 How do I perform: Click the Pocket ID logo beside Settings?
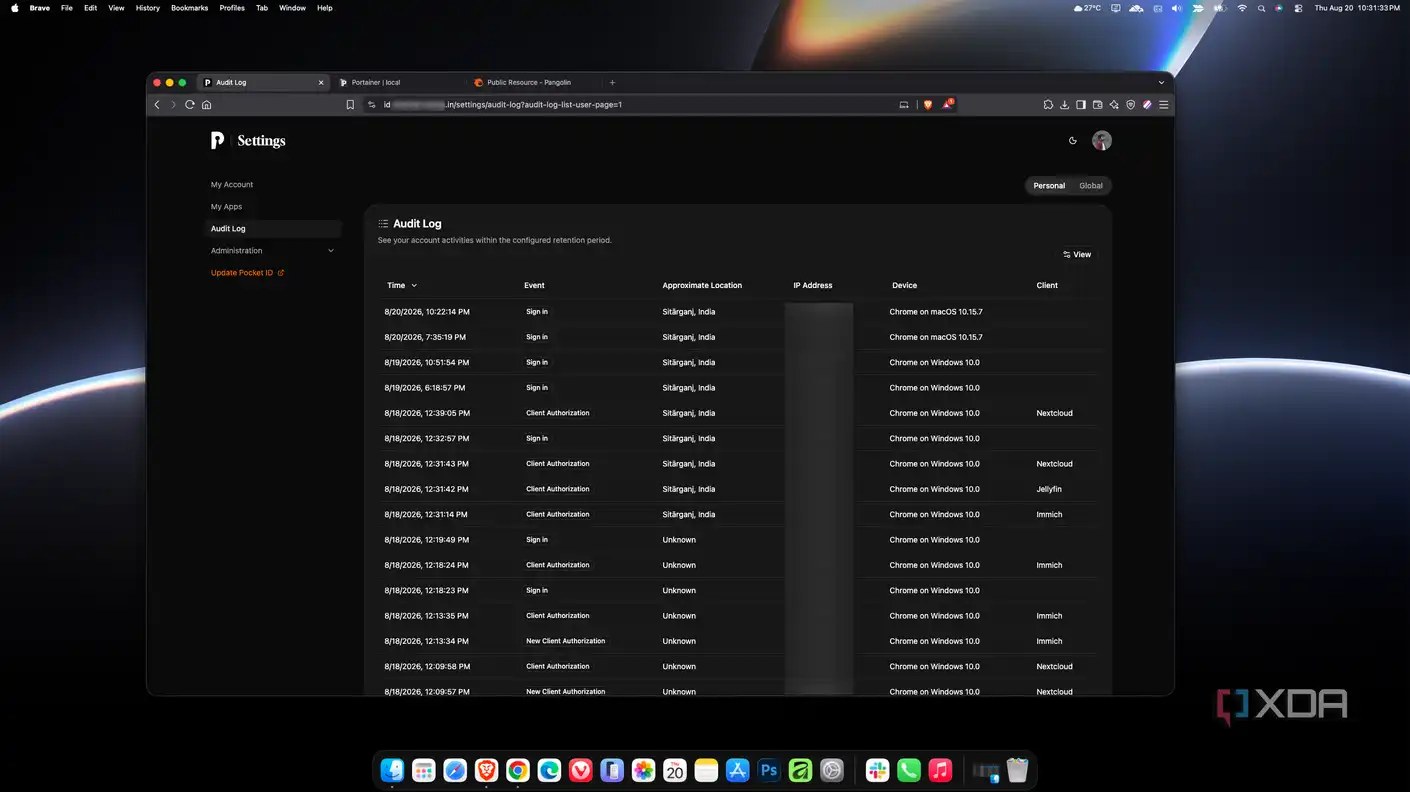point(217,141)
